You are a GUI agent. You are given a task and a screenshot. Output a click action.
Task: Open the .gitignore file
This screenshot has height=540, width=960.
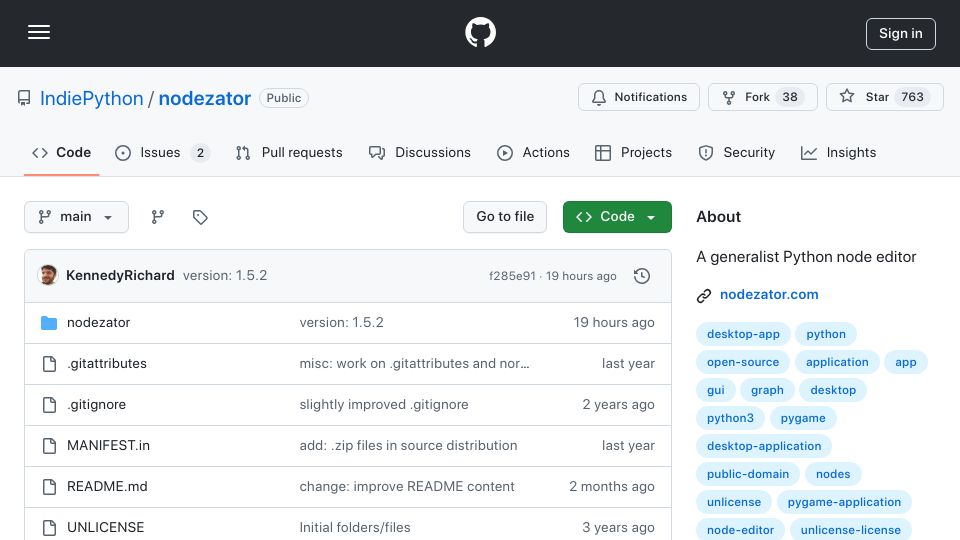[x=96, y=405]
